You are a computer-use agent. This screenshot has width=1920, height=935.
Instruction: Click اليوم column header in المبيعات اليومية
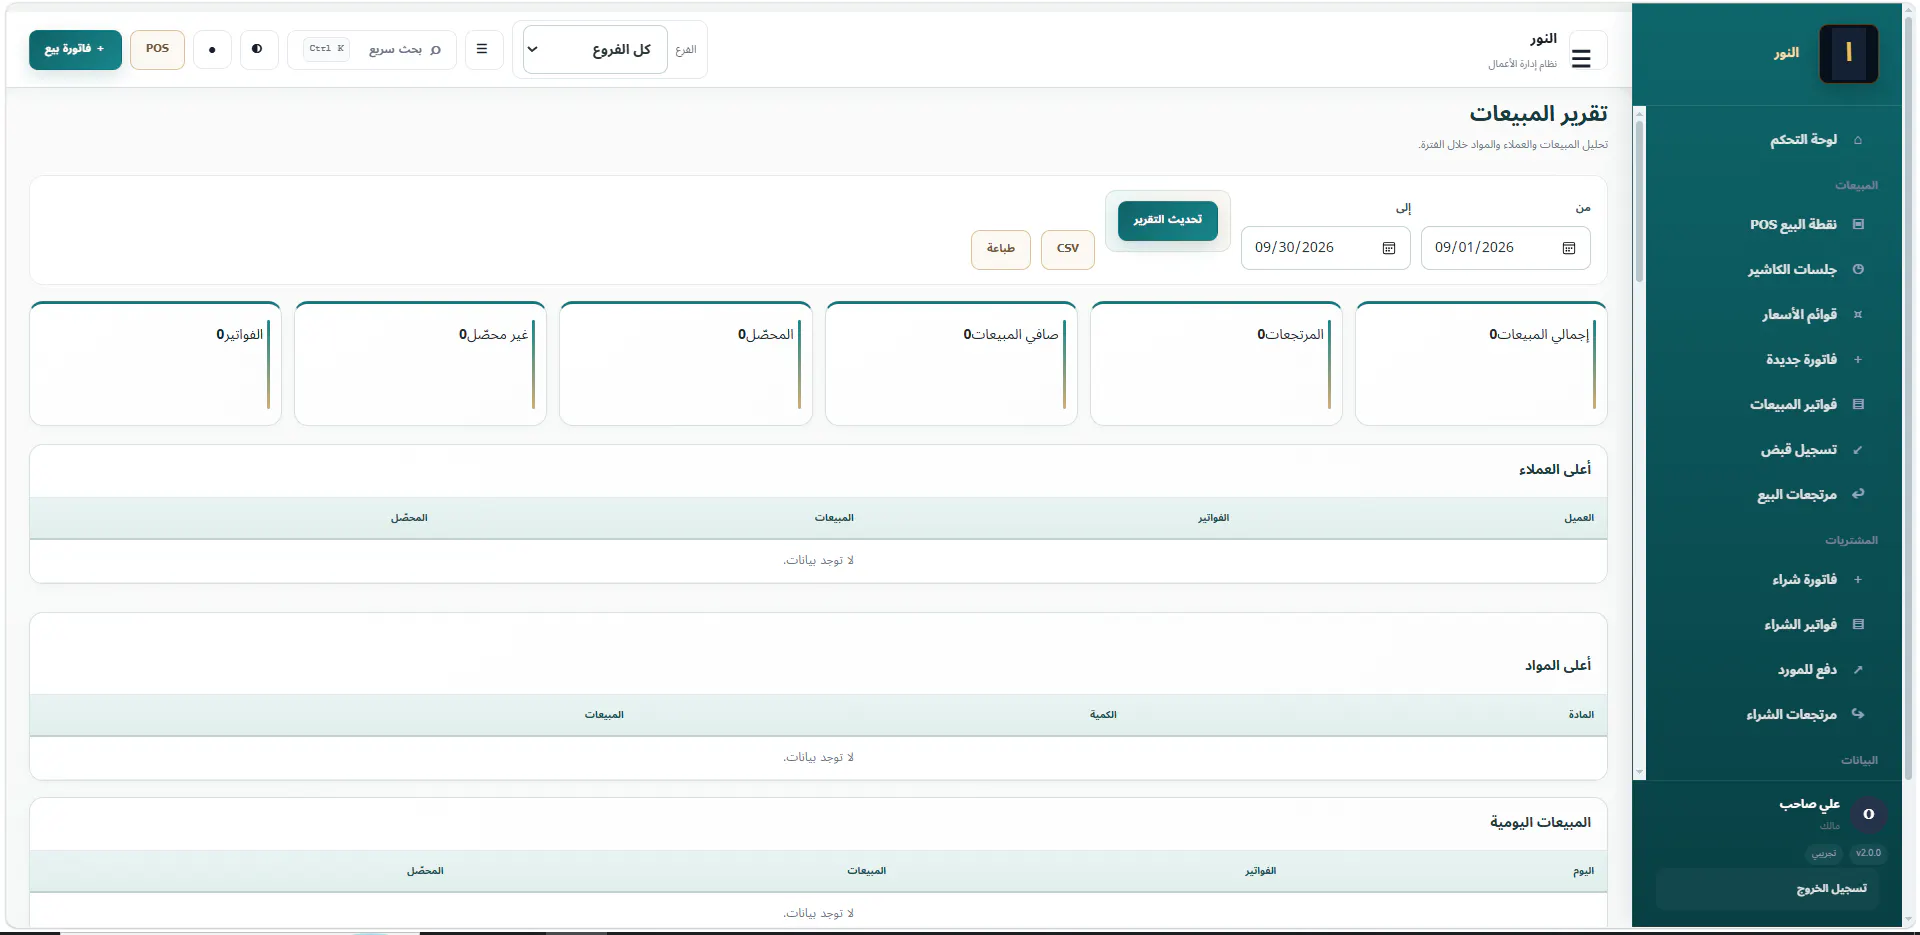1583,872
